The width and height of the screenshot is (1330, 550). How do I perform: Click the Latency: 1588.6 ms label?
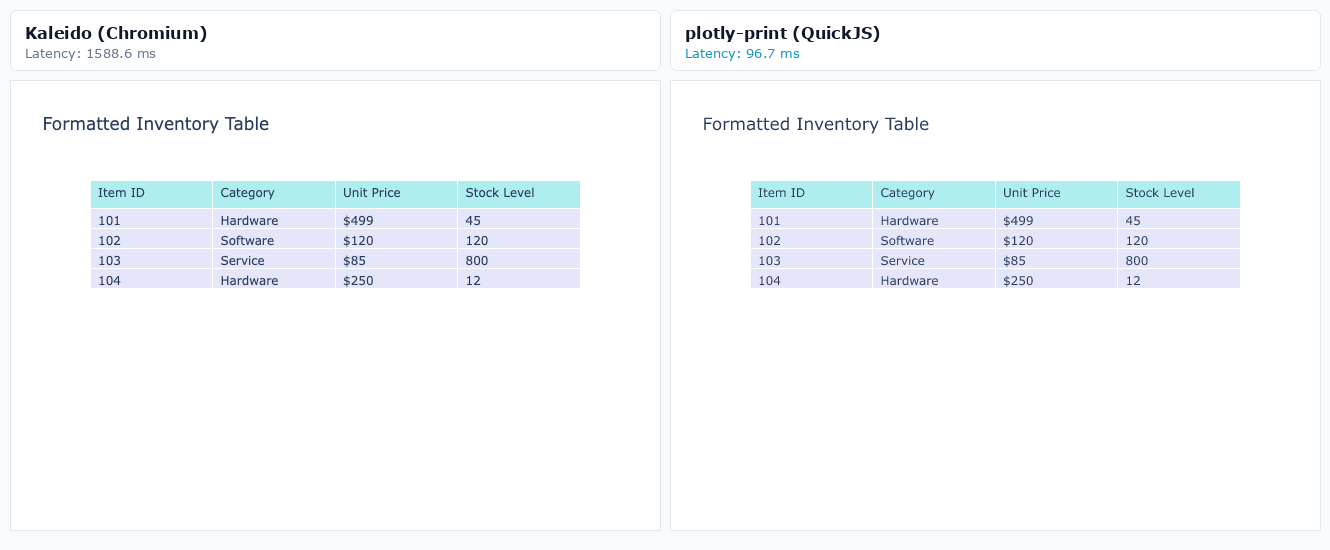click(90, 54)
